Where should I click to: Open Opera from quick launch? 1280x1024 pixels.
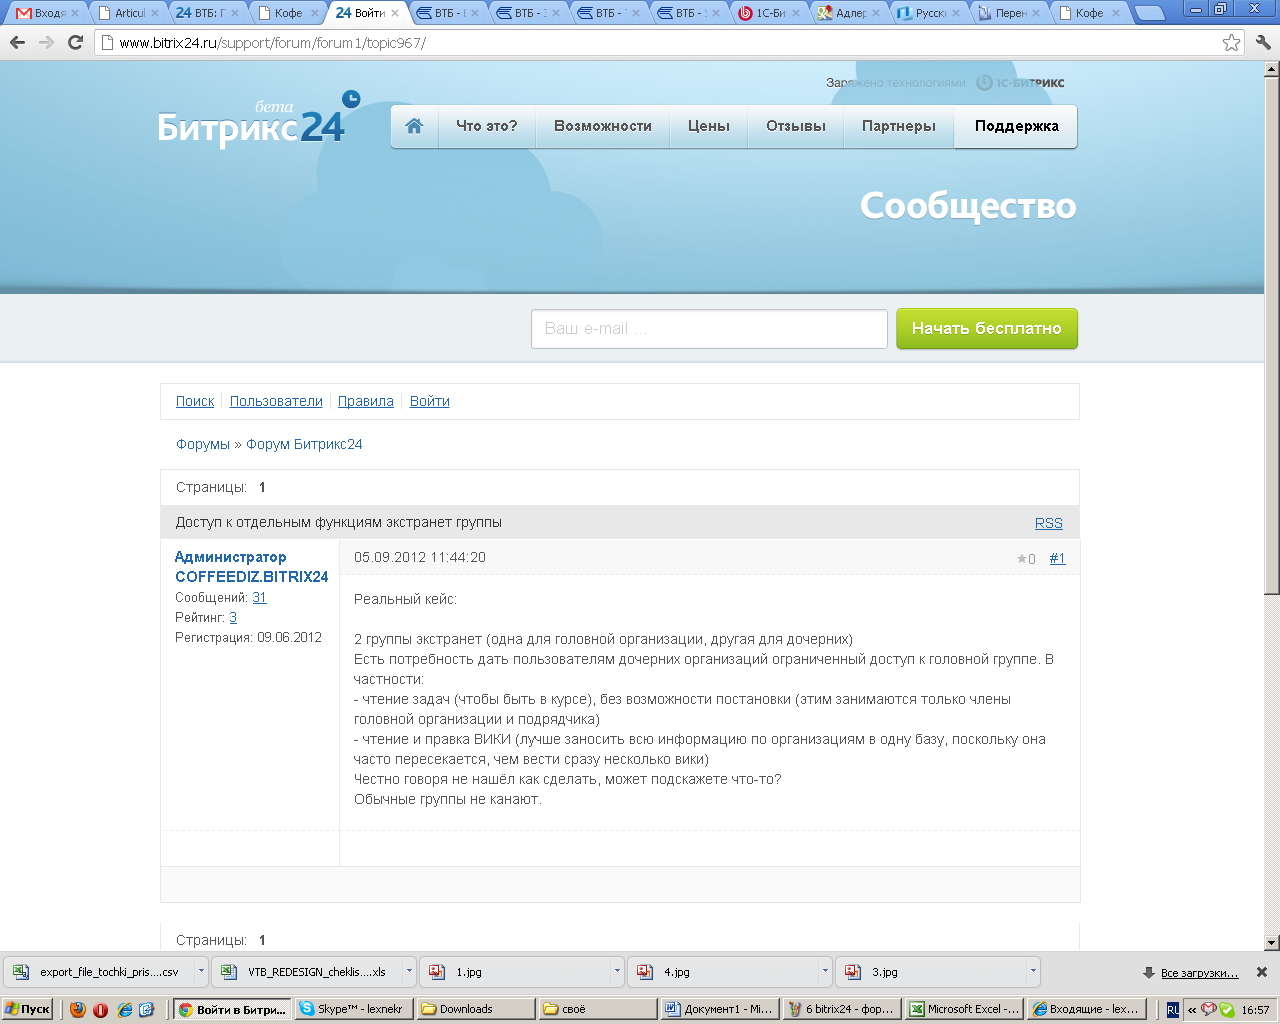pos(100,1009)
